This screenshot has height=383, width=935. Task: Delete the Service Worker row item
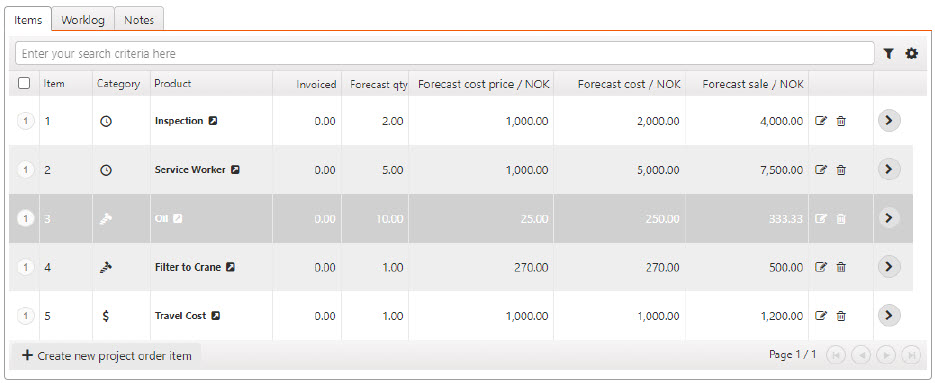pos(841,170)
